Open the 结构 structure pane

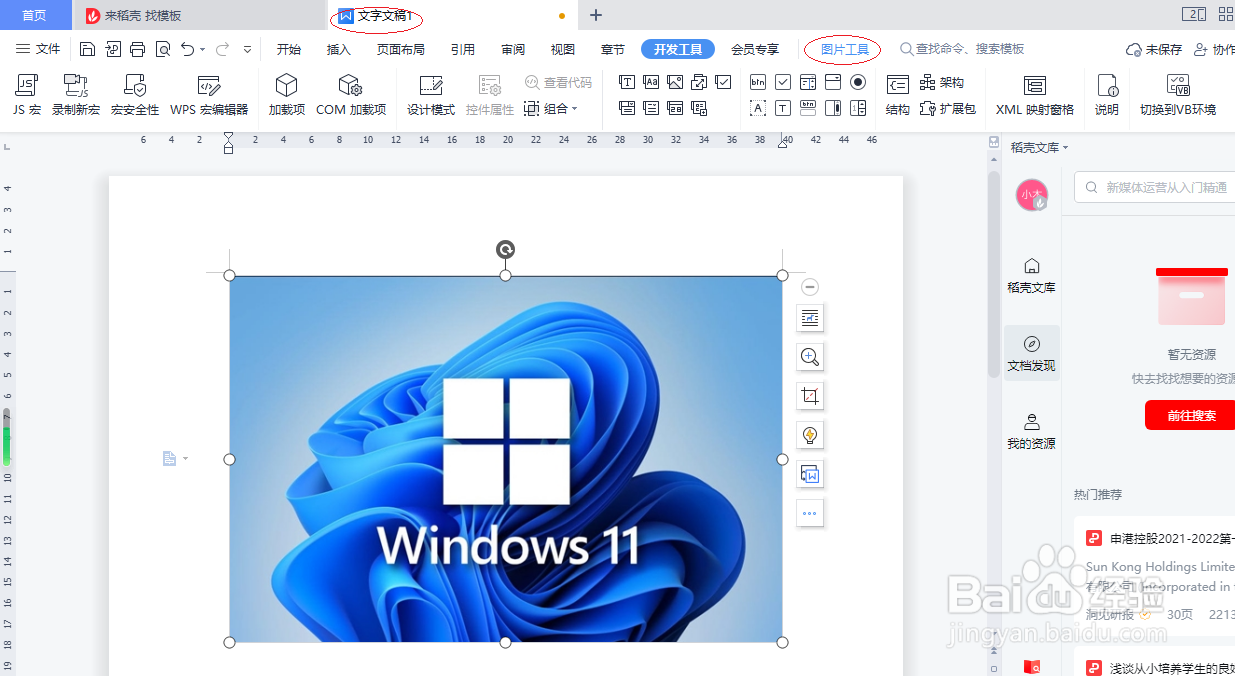click(898, 96)
